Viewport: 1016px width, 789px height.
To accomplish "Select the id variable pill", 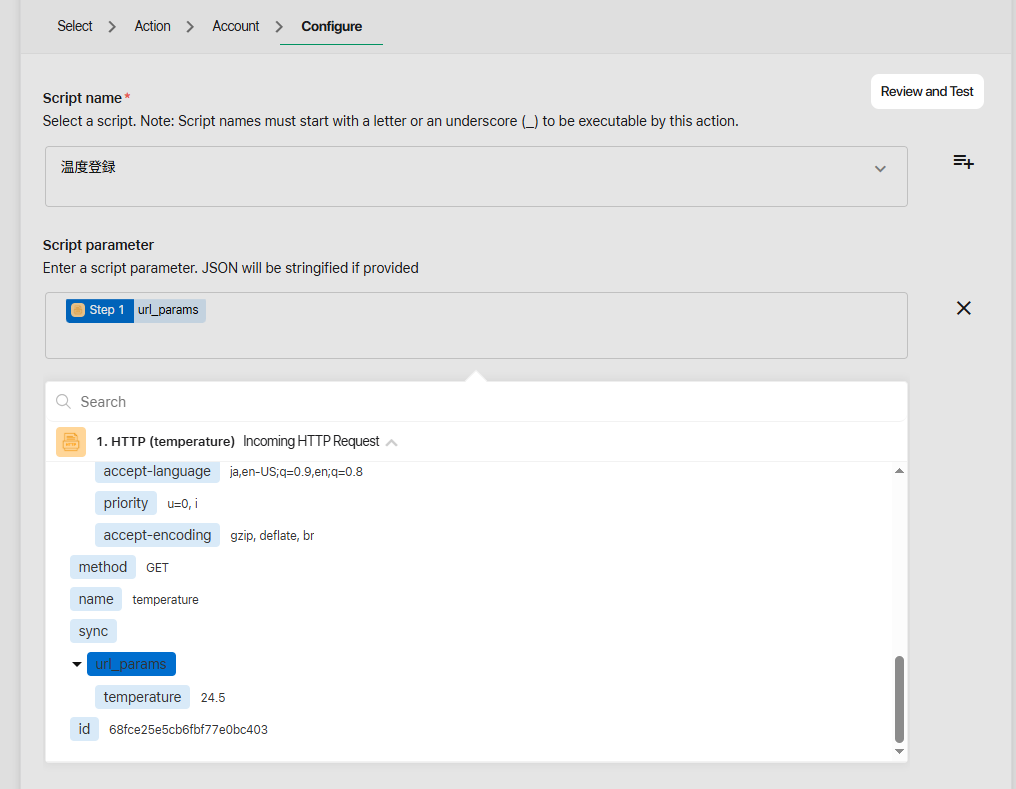I will [84, 729].
